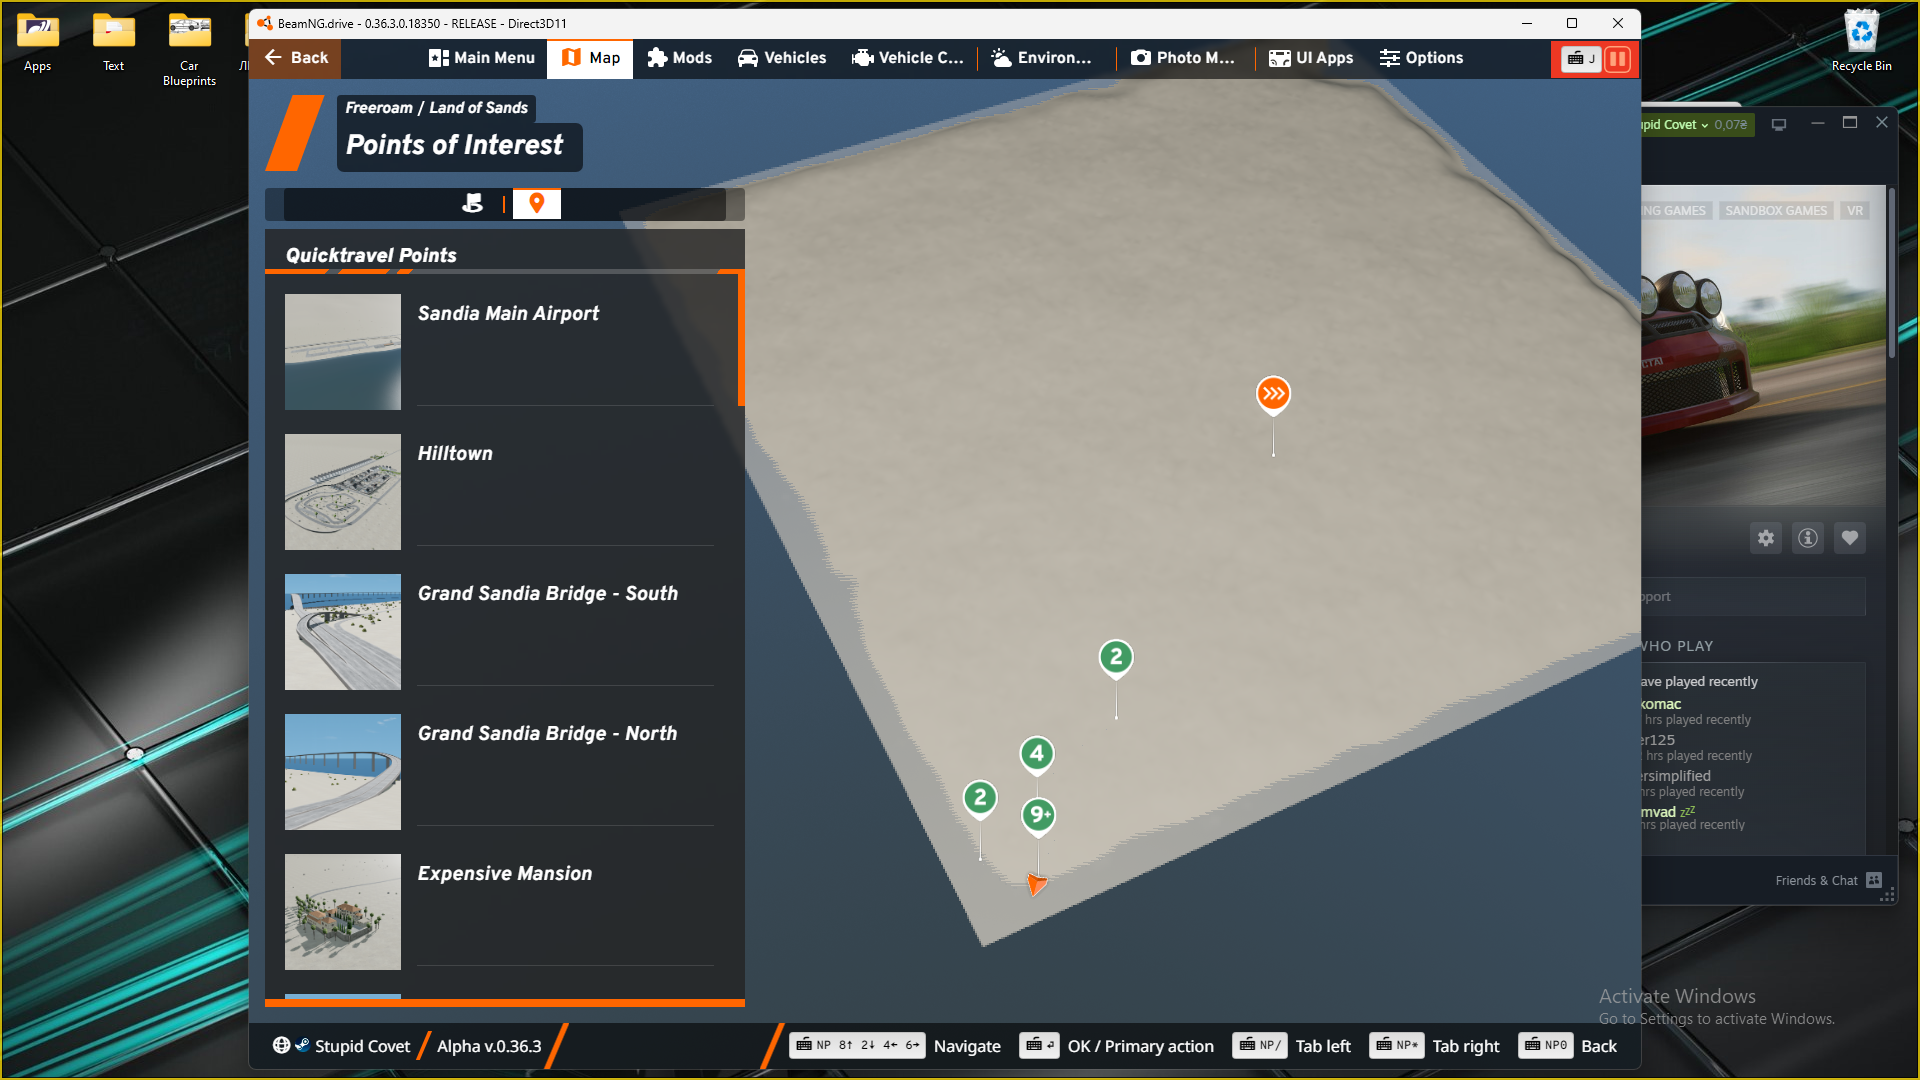
Task: Click the Hilltown thumbnail image
Action: point(343,491)
